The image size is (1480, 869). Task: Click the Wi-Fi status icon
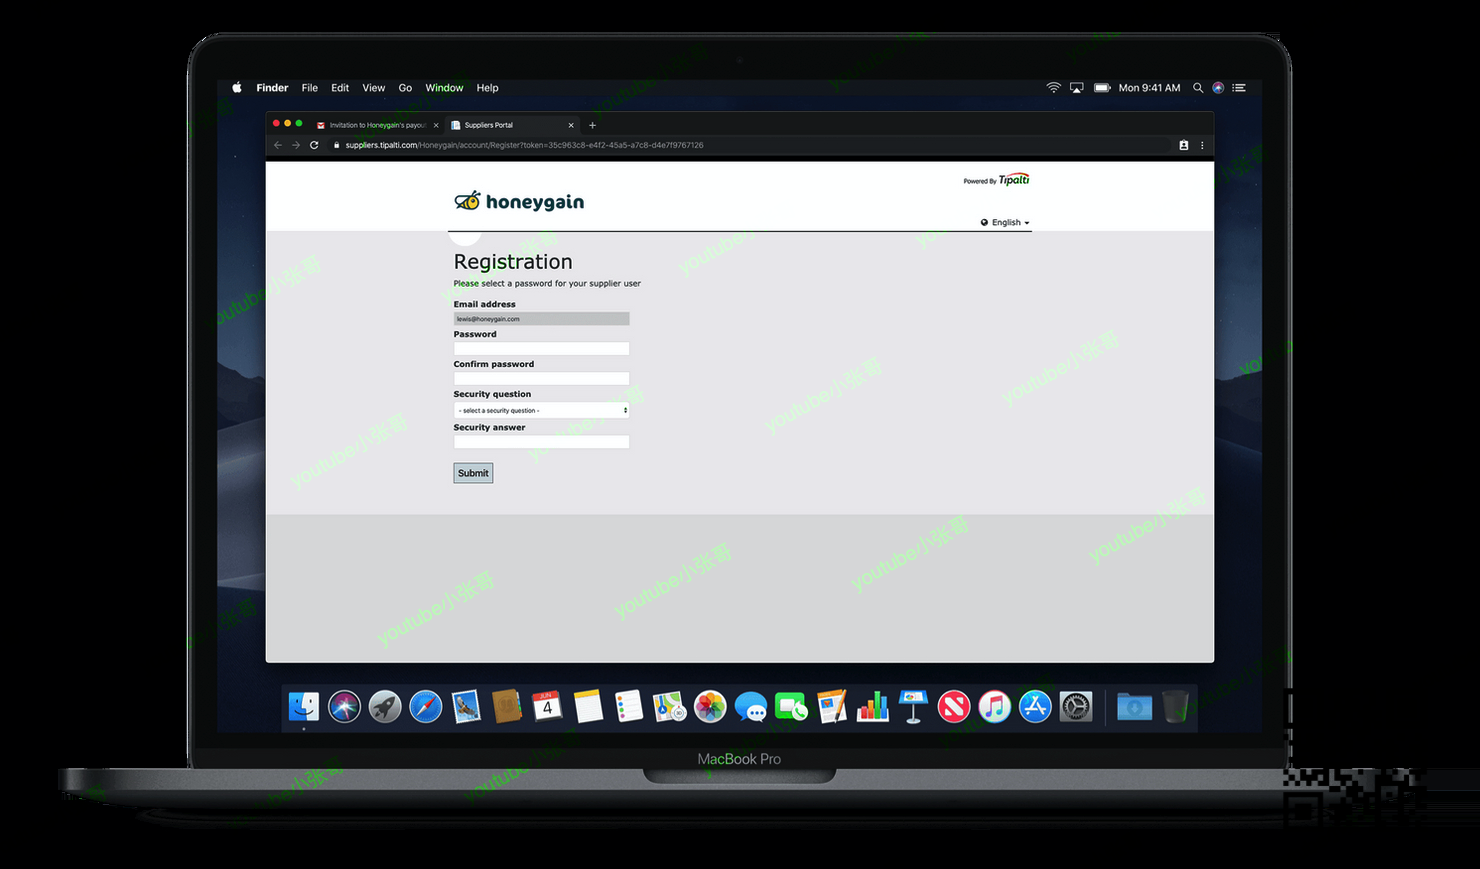pos(1053,88)
